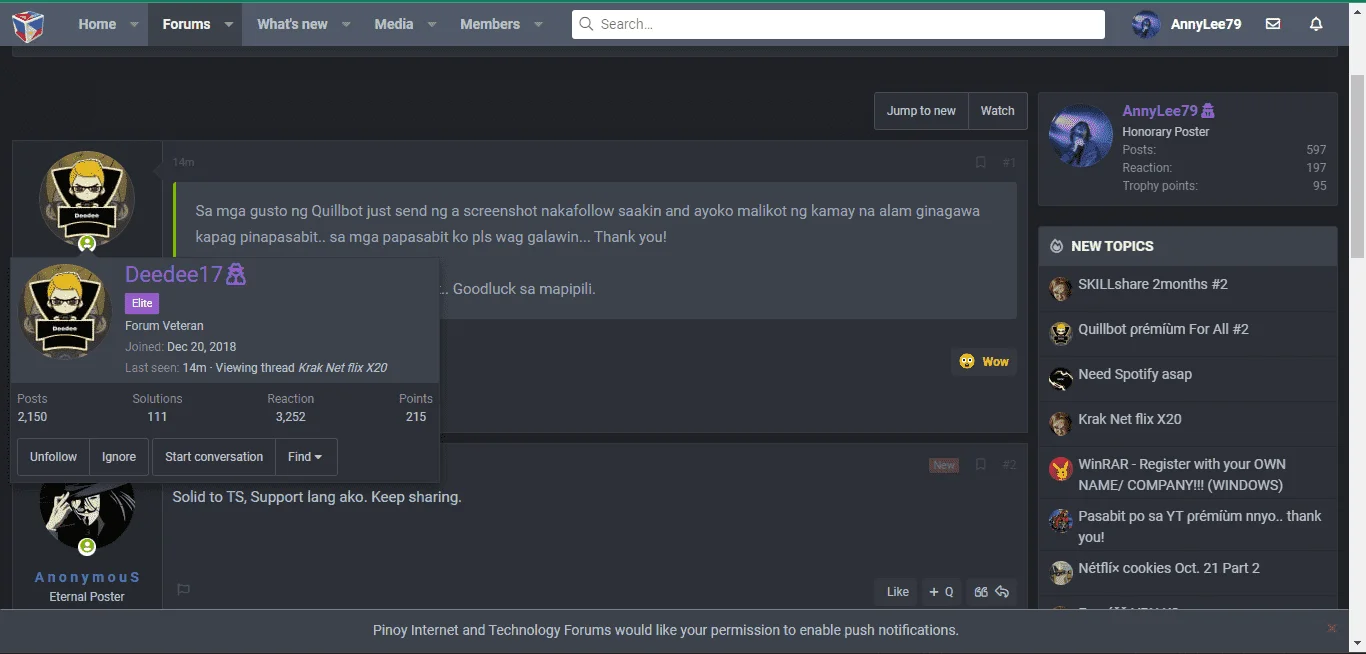Click the flame icon in the NEW TOPICS header
Screen dimensions: 1366x654
pos(1057,246)
